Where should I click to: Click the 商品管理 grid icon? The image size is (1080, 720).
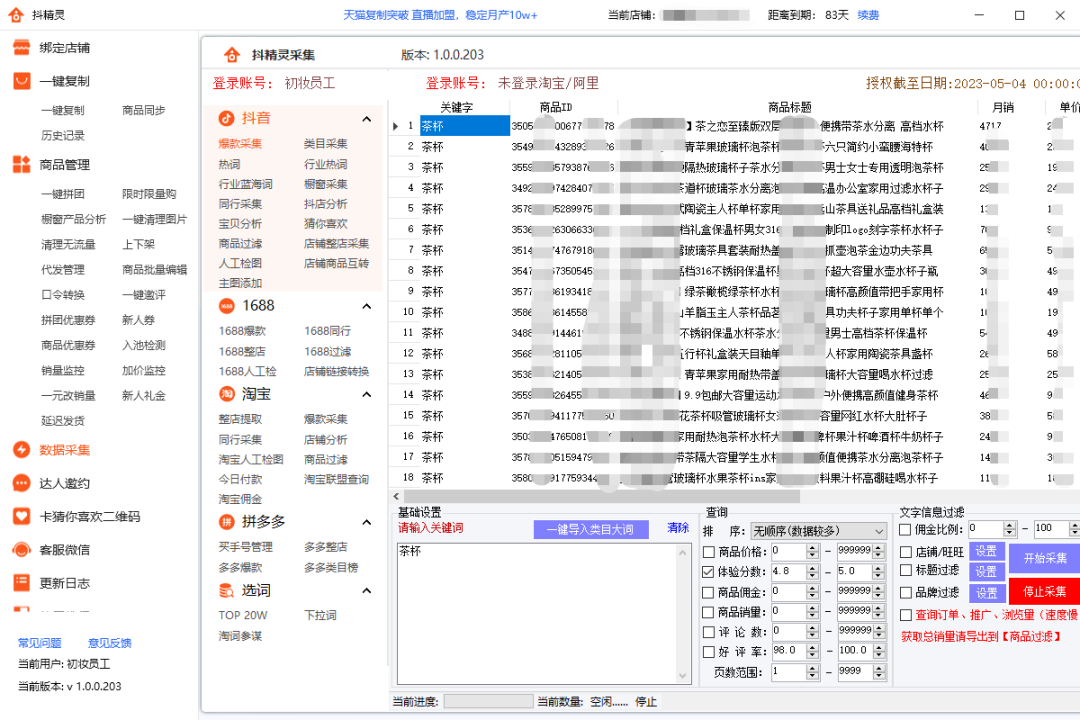22,166
